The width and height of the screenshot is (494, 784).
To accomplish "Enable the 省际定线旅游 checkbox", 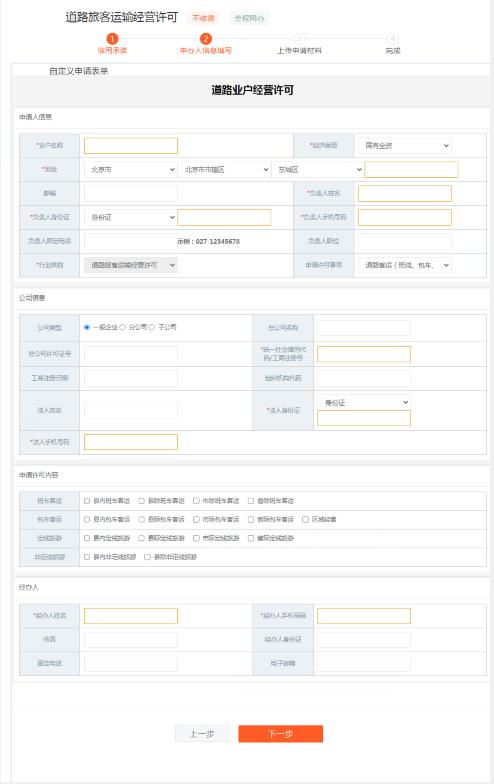I will [251, 538].
